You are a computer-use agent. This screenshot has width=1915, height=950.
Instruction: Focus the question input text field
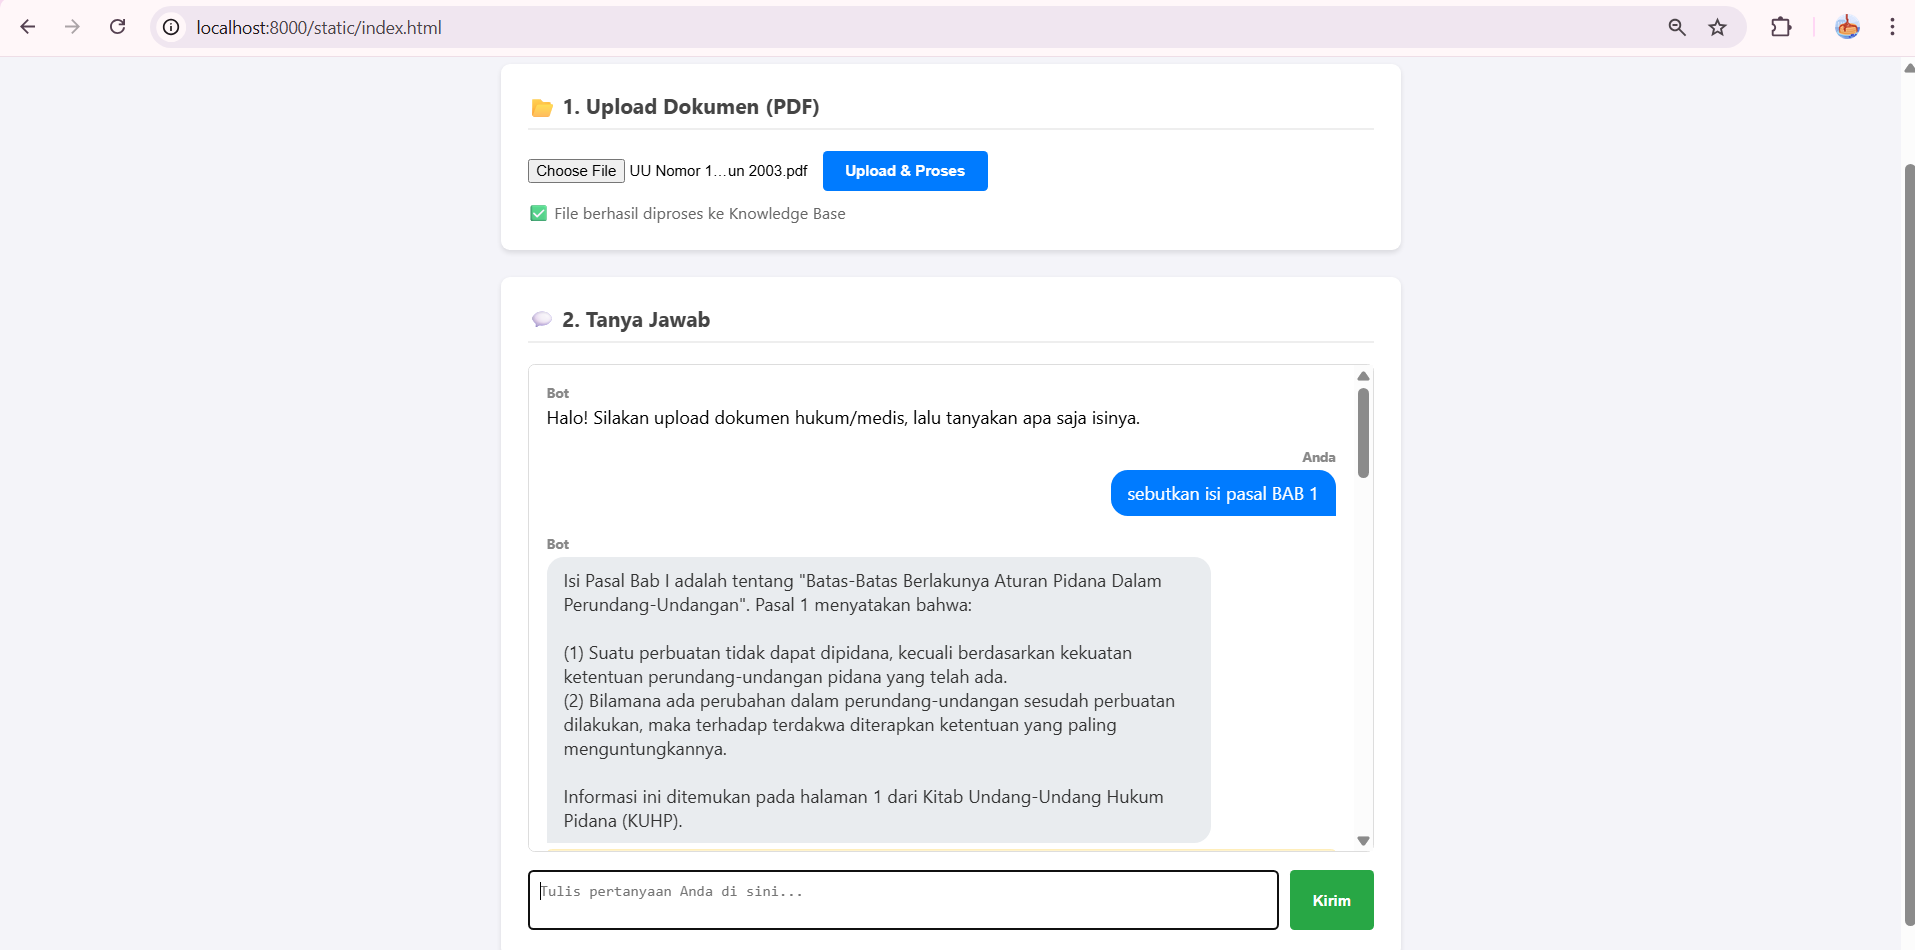tap(902, 900)
